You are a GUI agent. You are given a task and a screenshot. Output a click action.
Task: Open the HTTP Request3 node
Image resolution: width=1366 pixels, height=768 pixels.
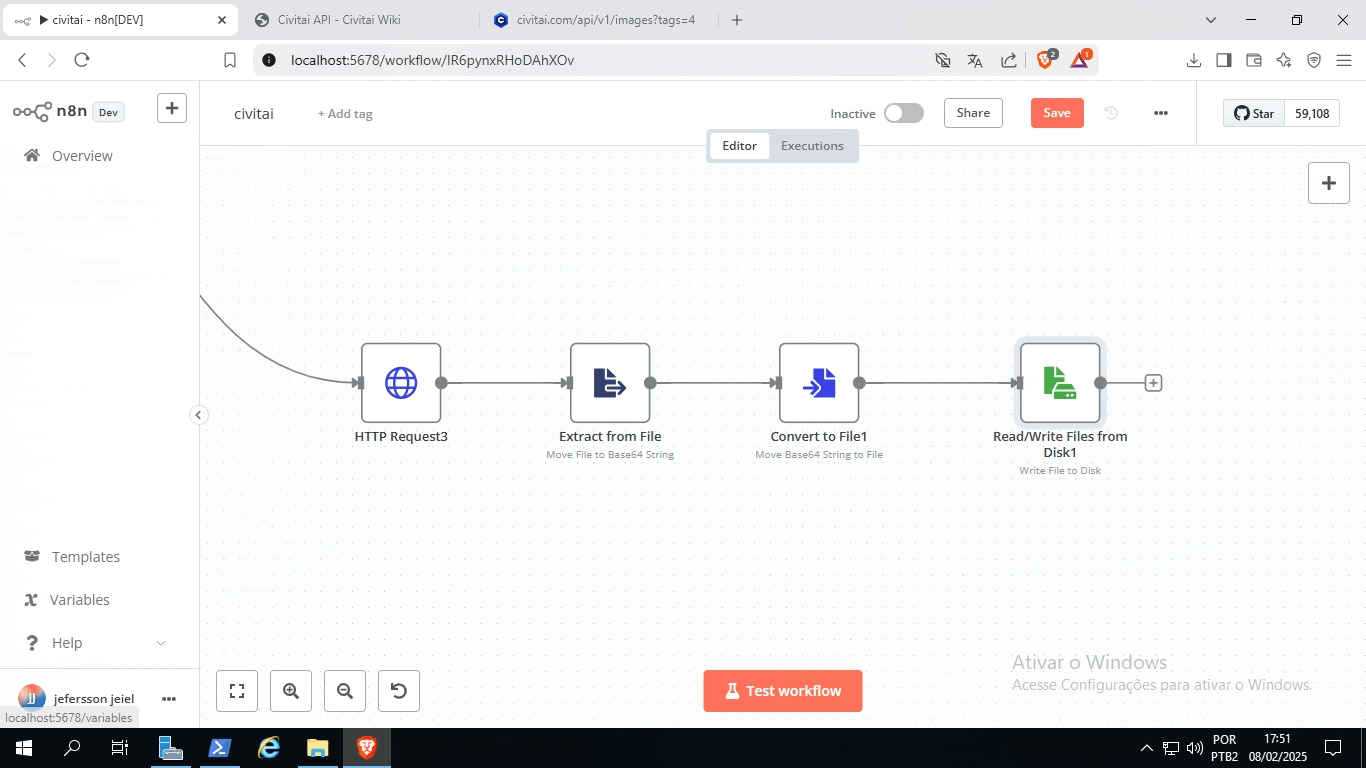pyautogui.click(x=401, y=383)
